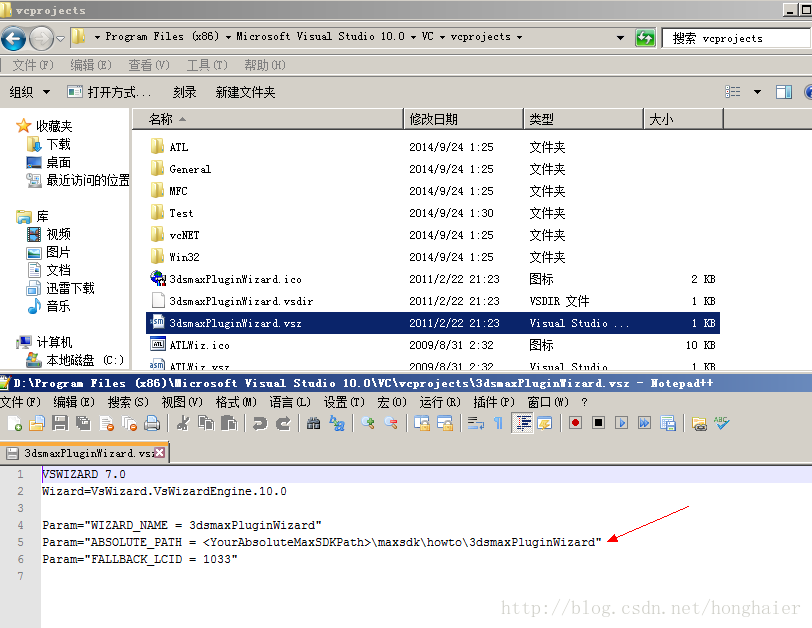The width and height of the screenshot is (812, 628).
Task: Click the Redo arrow icon
Action: coord(283,423)
